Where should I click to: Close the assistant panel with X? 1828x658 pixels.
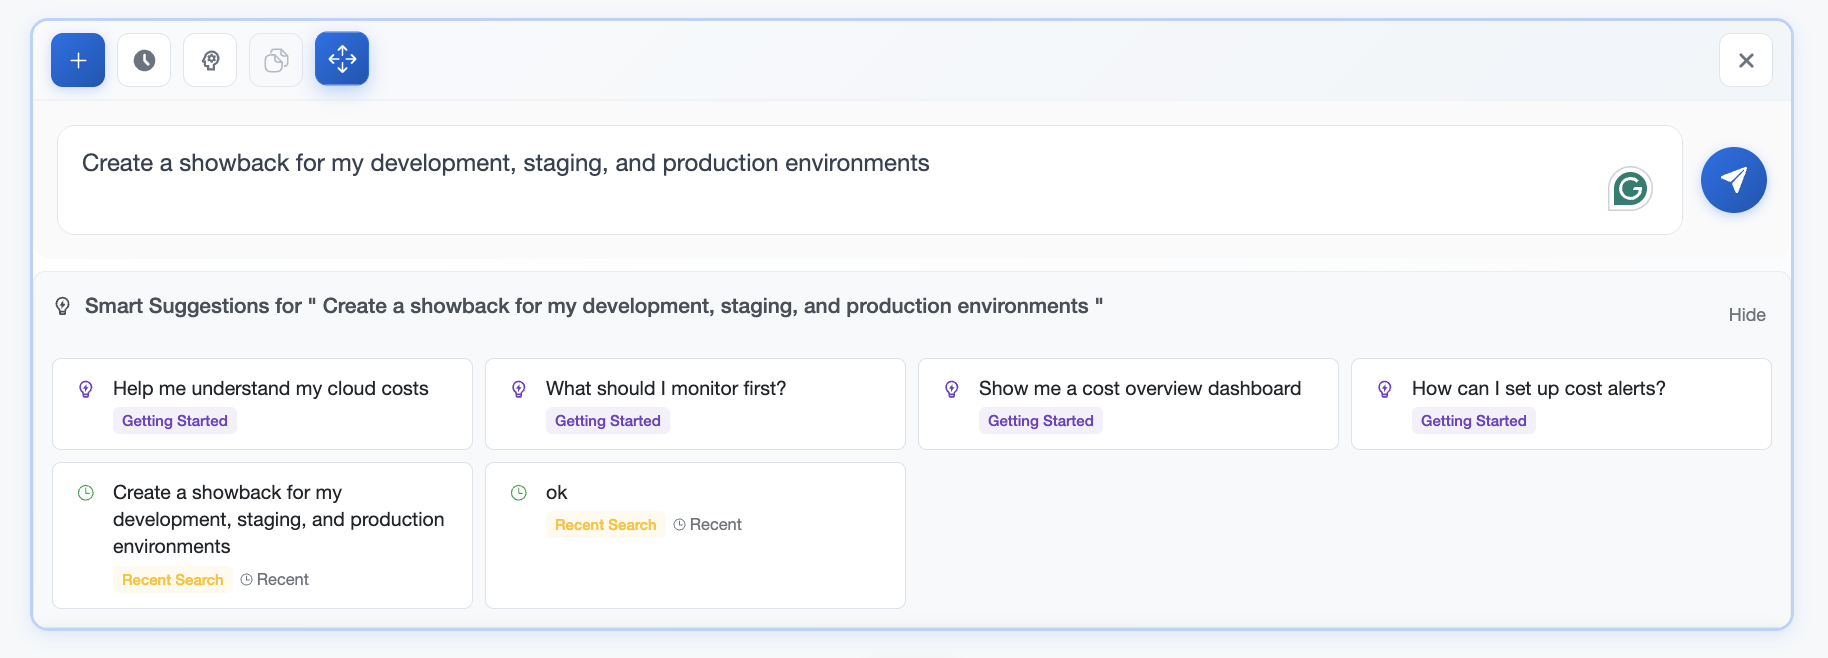pos(1746,60)
